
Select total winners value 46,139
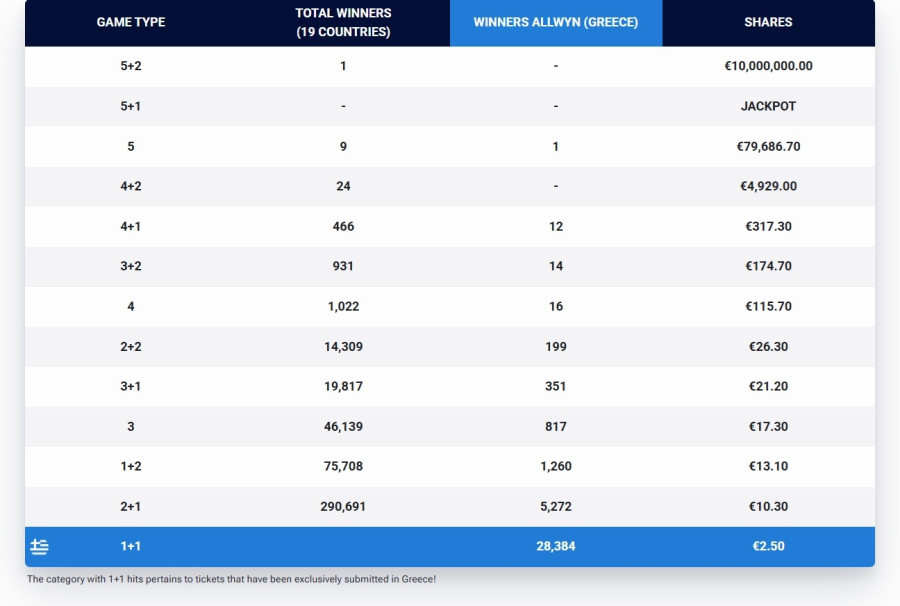(x=343, y=427)
